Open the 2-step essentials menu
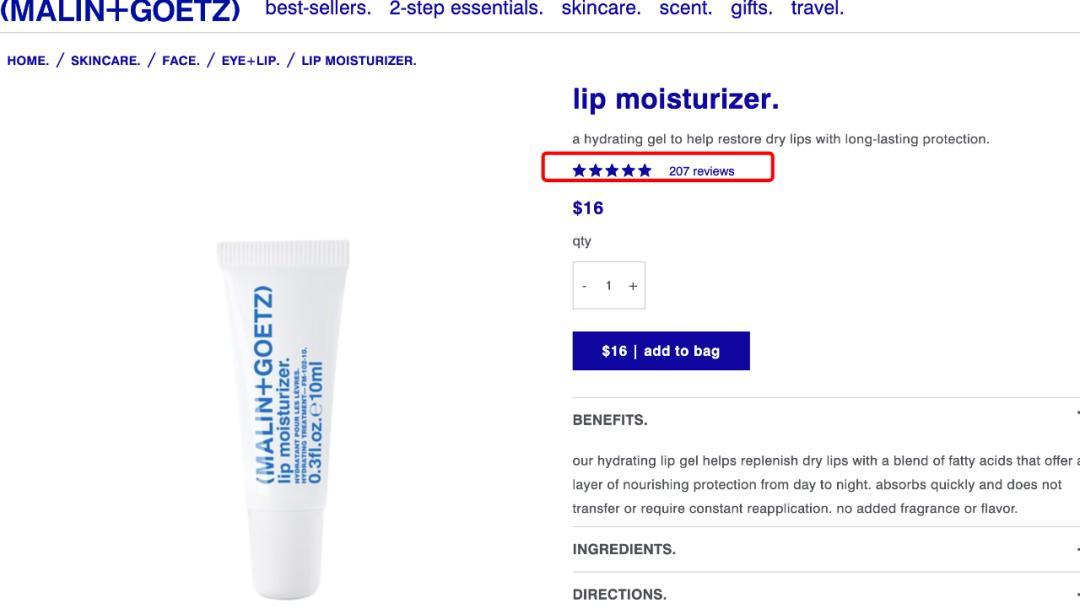Screen dimensions: 1080x609 pyautogui.click(x=466, y=8)
